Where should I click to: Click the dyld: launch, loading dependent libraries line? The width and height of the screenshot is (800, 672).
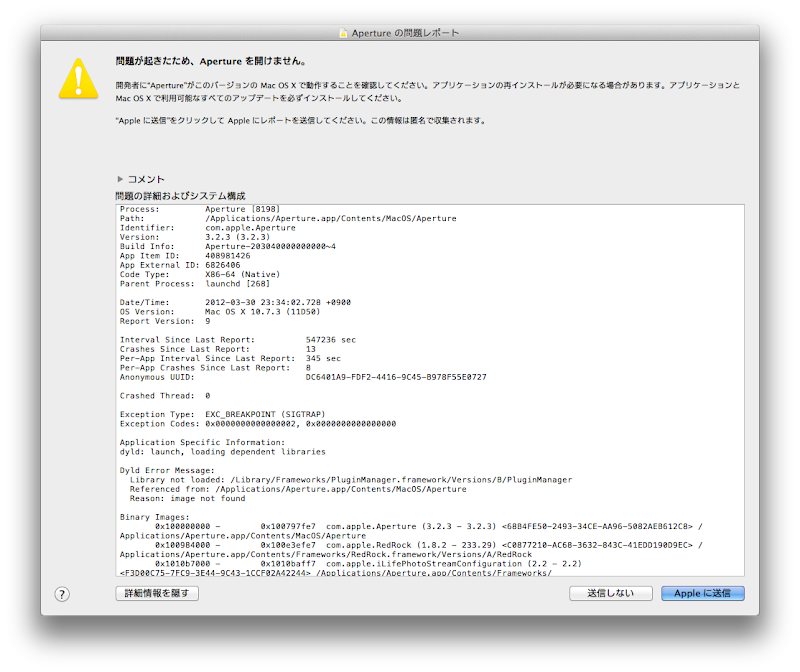pyautogui.click(x=222, y=452)
